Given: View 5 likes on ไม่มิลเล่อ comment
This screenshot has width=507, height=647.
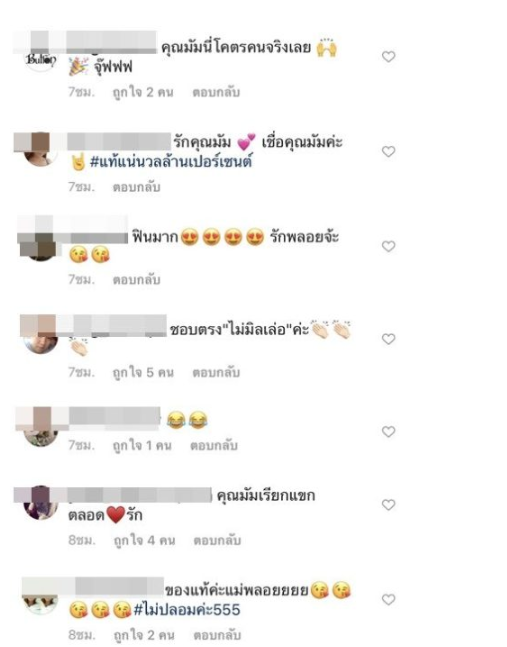Looking at the screenshot, I should coord(143,373).
